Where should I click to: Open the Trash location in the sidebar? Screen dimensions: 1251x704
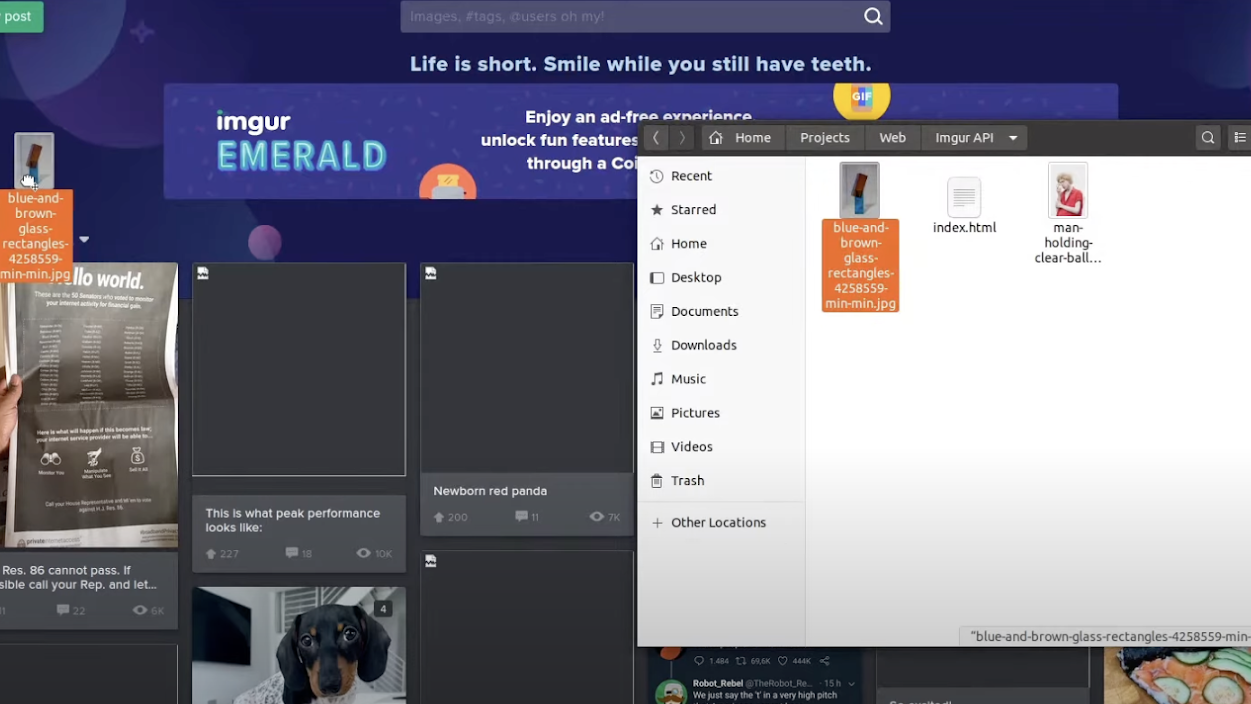pyautogui.click(x=688, y=480)
